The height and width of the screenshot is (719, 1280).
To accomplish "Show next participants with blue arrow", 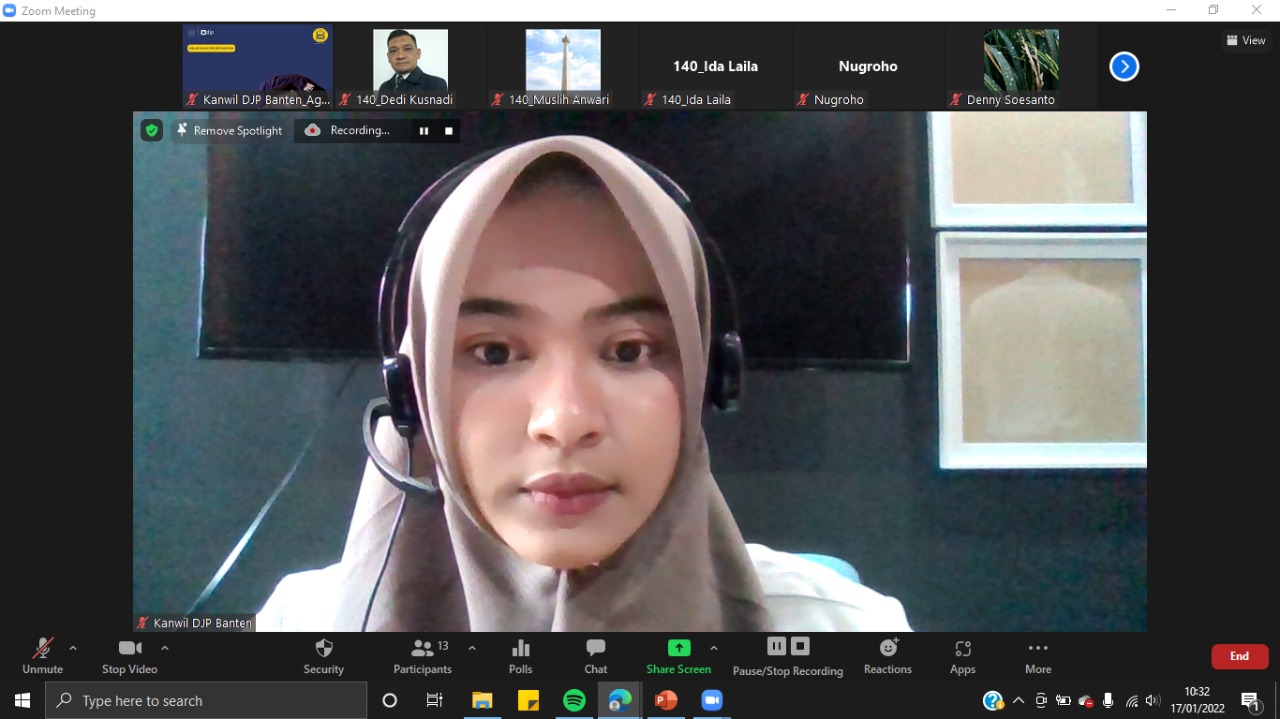I will pyautogui.click(x=1124, y=67).
